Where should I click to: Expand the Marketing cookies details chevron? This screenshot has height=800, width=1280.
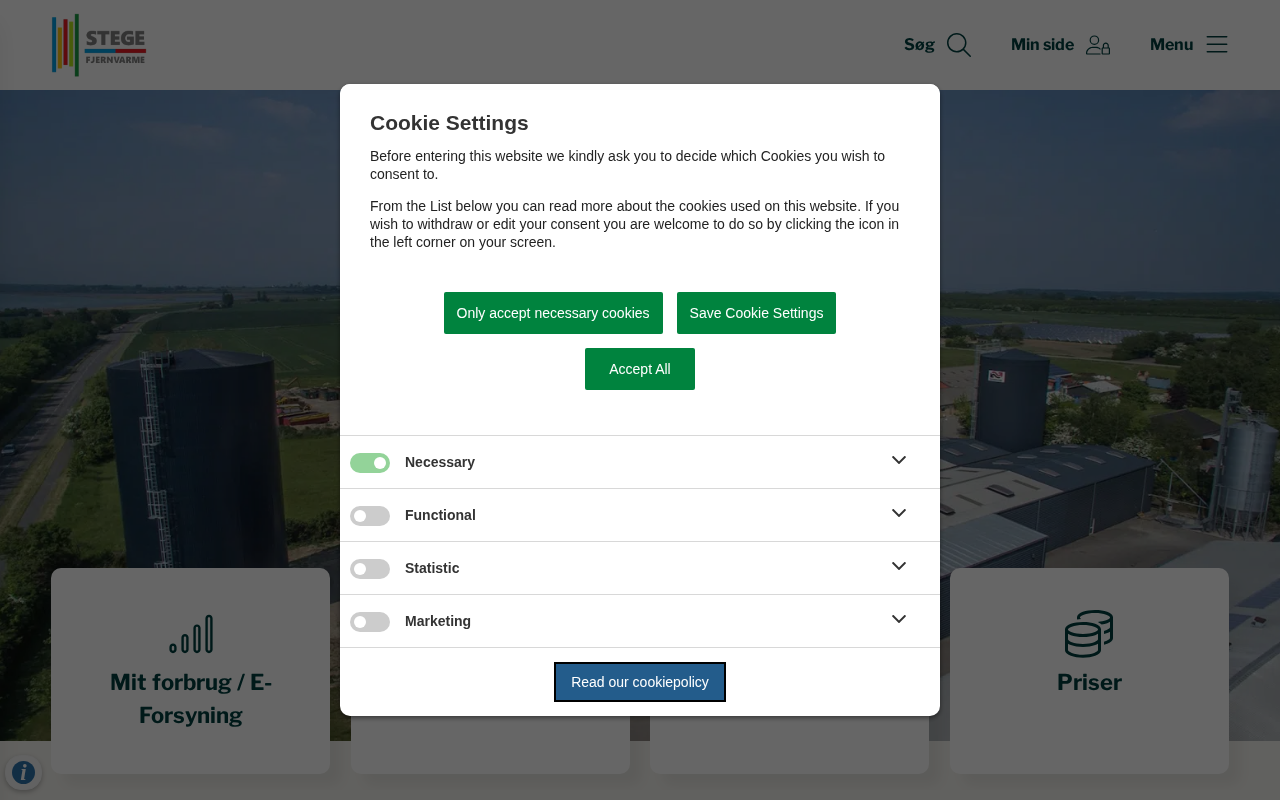899,619
